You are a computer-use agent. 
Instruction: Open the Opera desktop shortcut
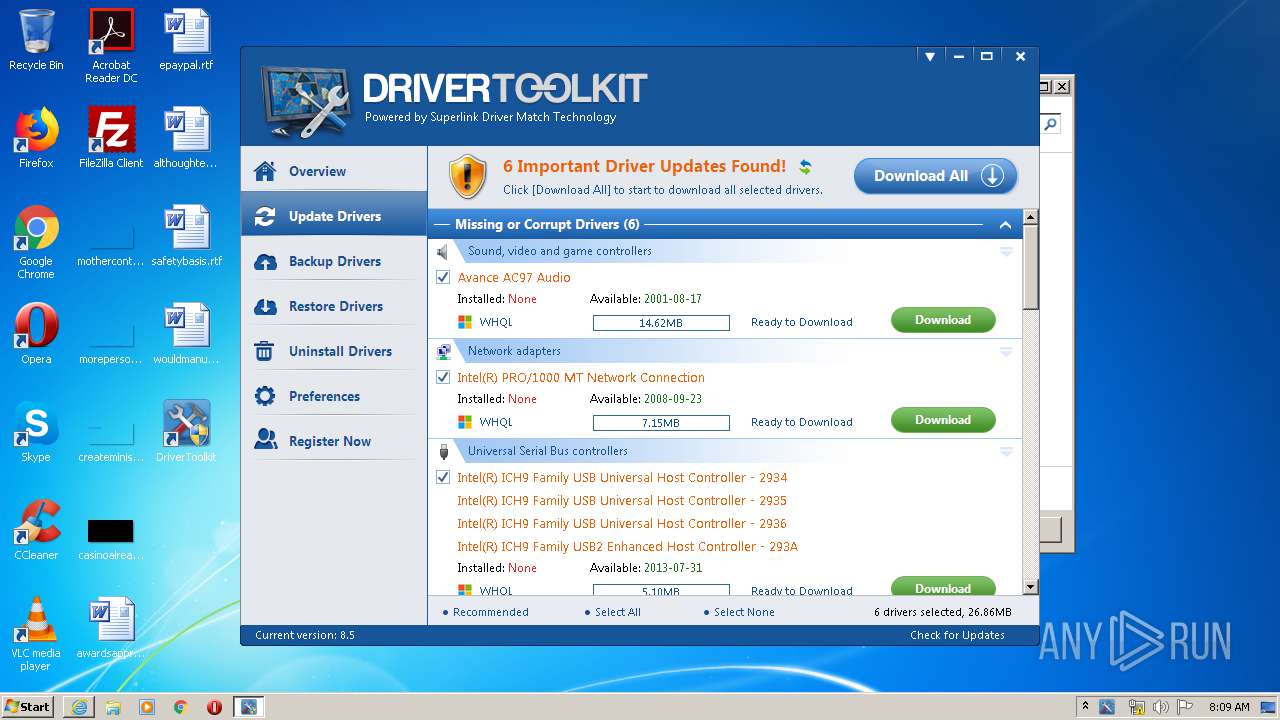(36, 333)
